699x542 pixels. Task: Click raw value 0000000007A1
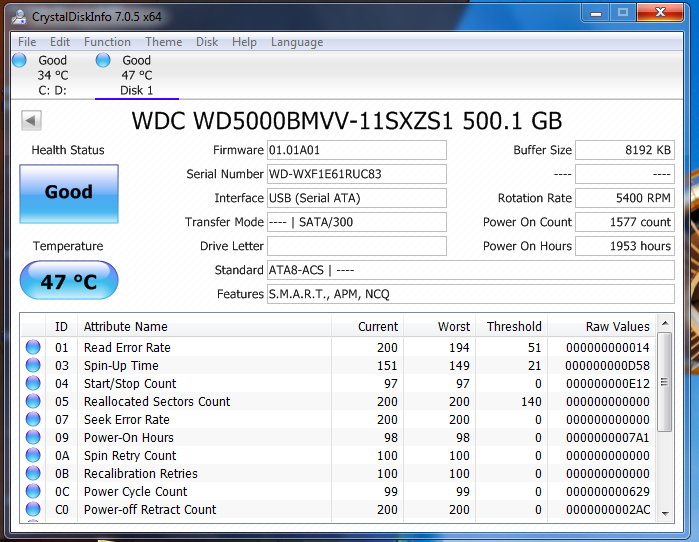click(608, 438)
